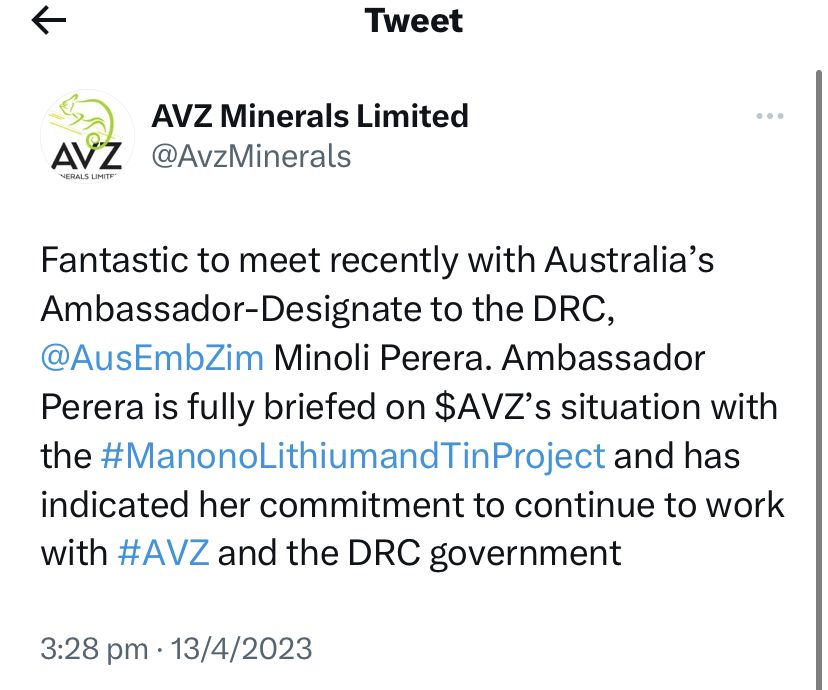Open the #ManonoLithiumandTinProject hashtag
828x690 pixels.
354,455
